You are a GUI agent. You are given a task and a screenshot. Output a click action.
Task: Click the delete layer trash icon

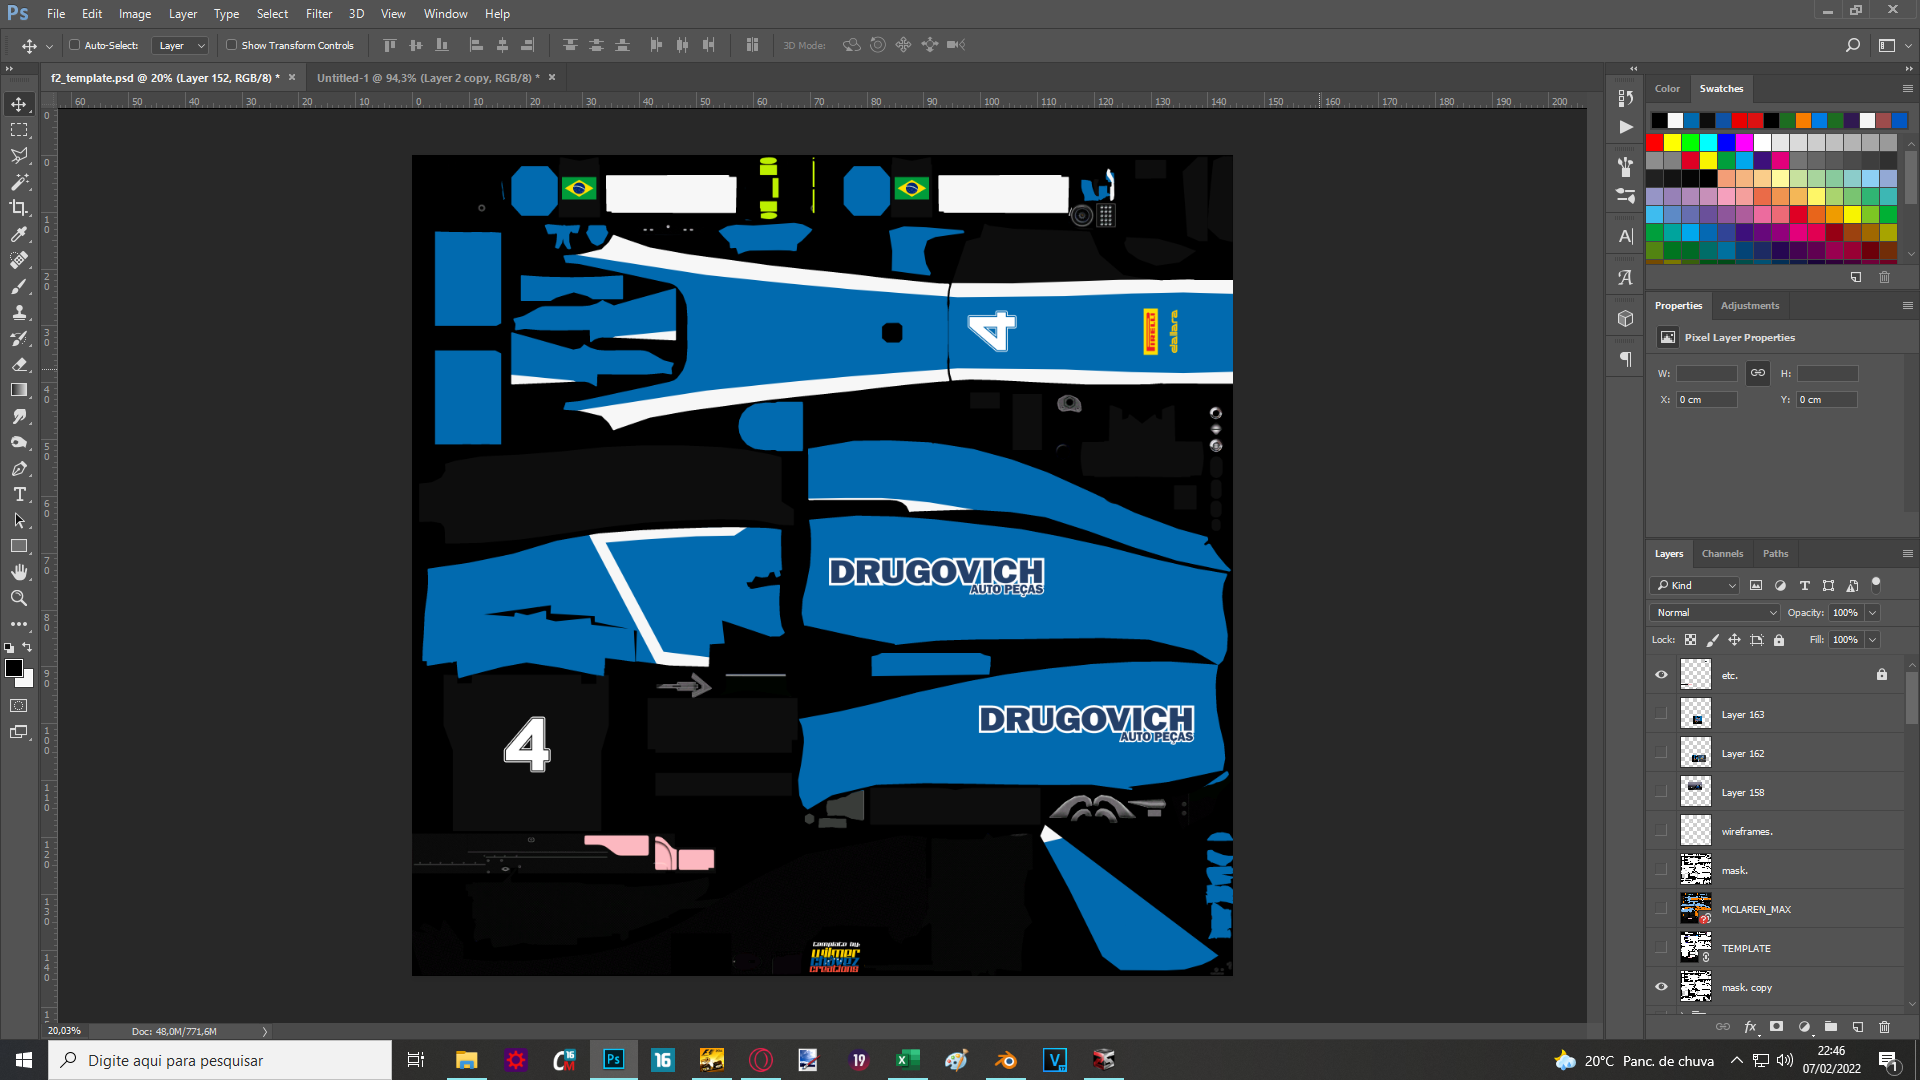click(x=1885, y=1026)
